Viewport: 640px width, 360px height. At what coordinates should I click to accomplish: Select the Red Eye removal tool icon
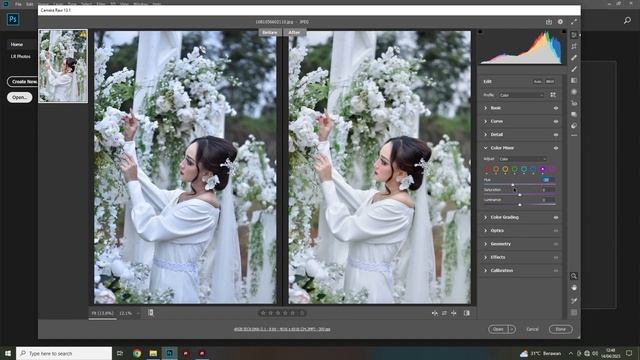[574, 103]
